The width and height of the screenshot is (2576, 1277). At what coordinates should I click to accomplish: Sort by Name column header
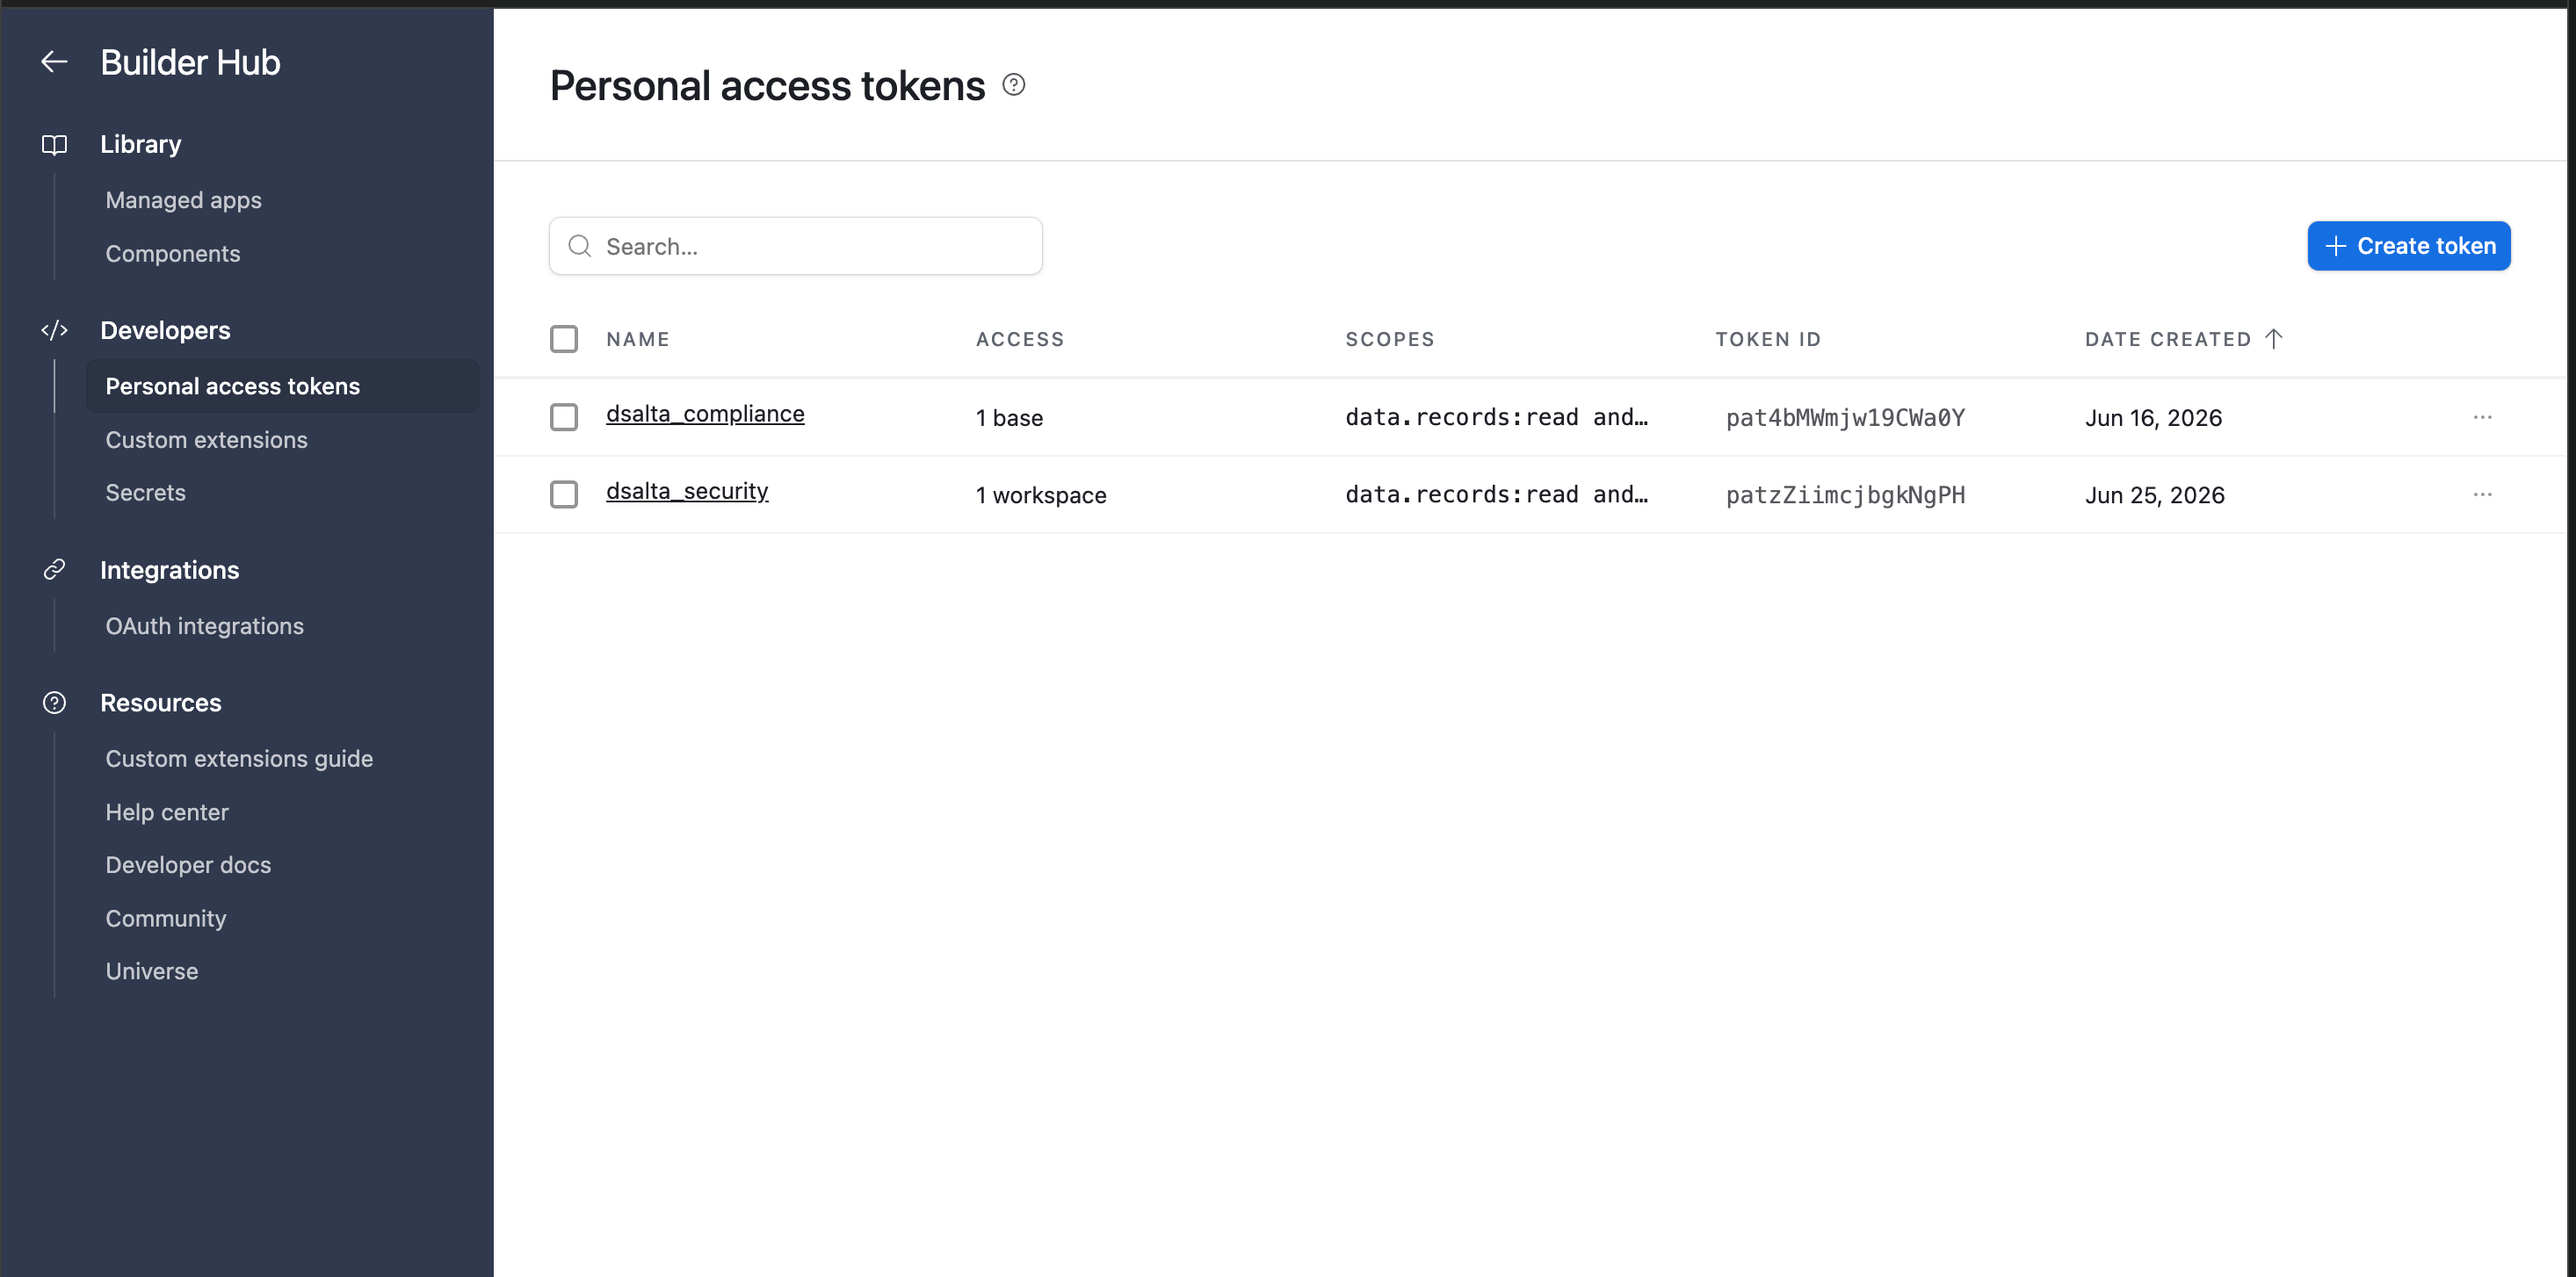click(638, 339)
